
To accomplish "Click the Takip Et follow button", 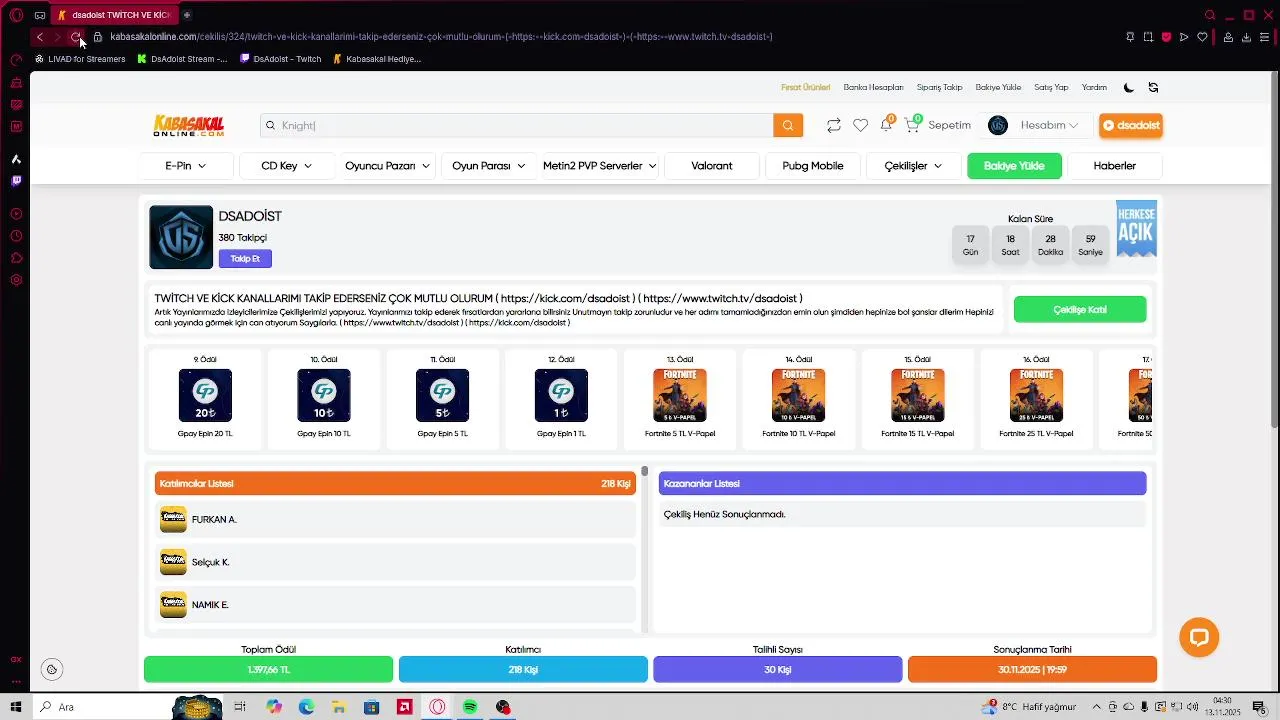I will pyautogui.click(x=245, y=258).
